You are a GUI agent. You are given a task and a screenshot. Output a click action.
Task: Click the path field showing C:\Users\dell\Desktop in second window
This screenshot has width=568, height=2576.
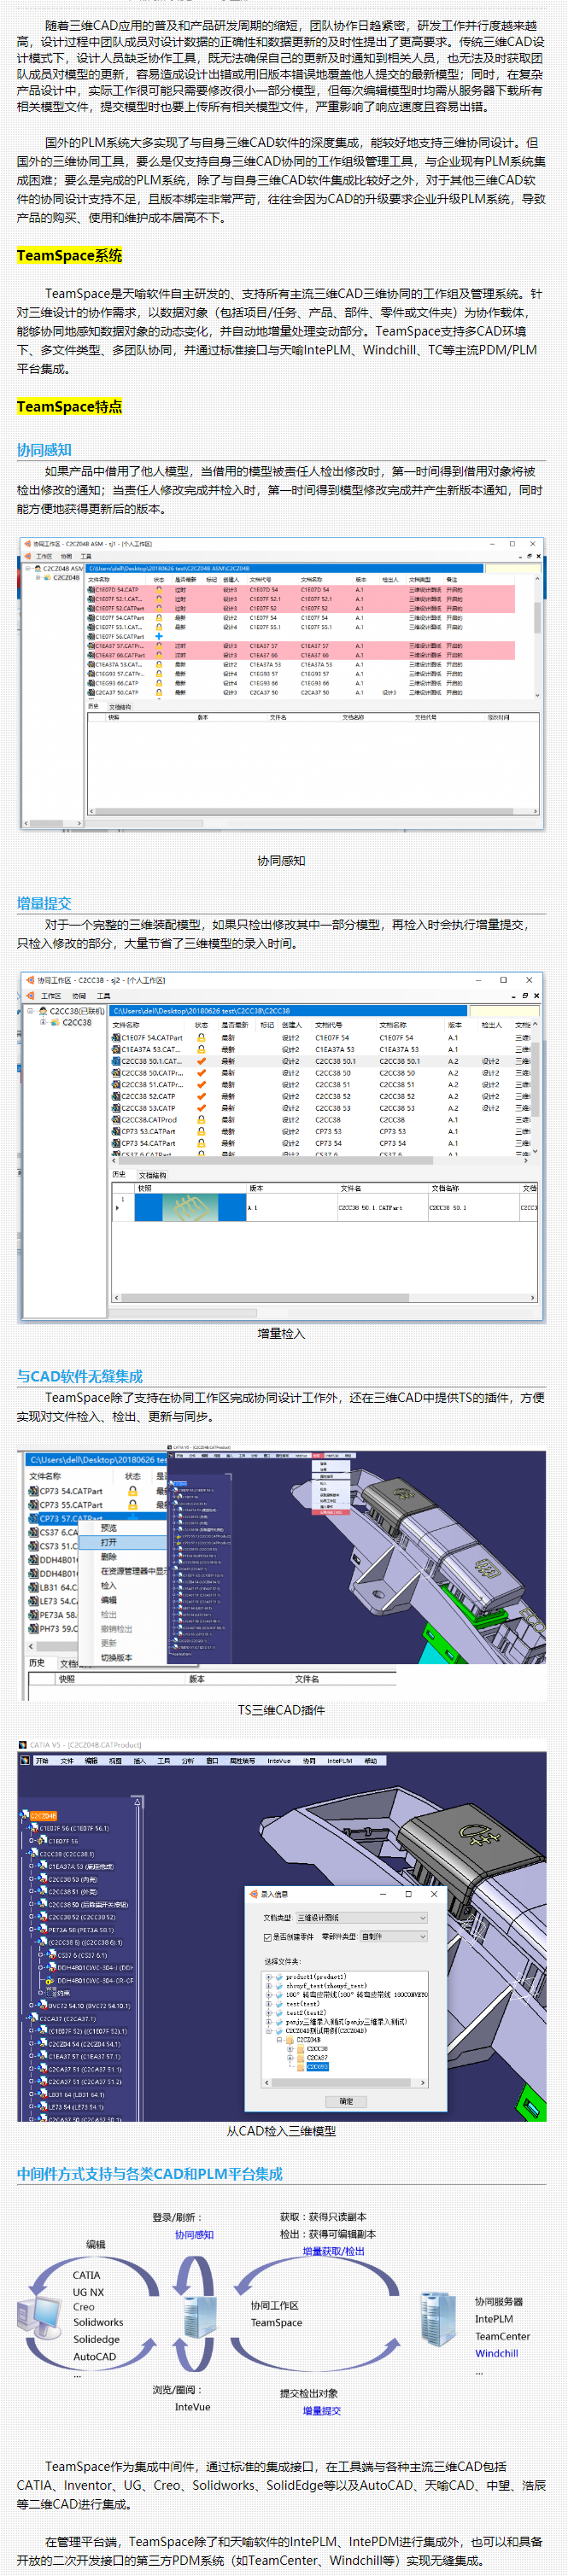click(x=288, y=1011)
